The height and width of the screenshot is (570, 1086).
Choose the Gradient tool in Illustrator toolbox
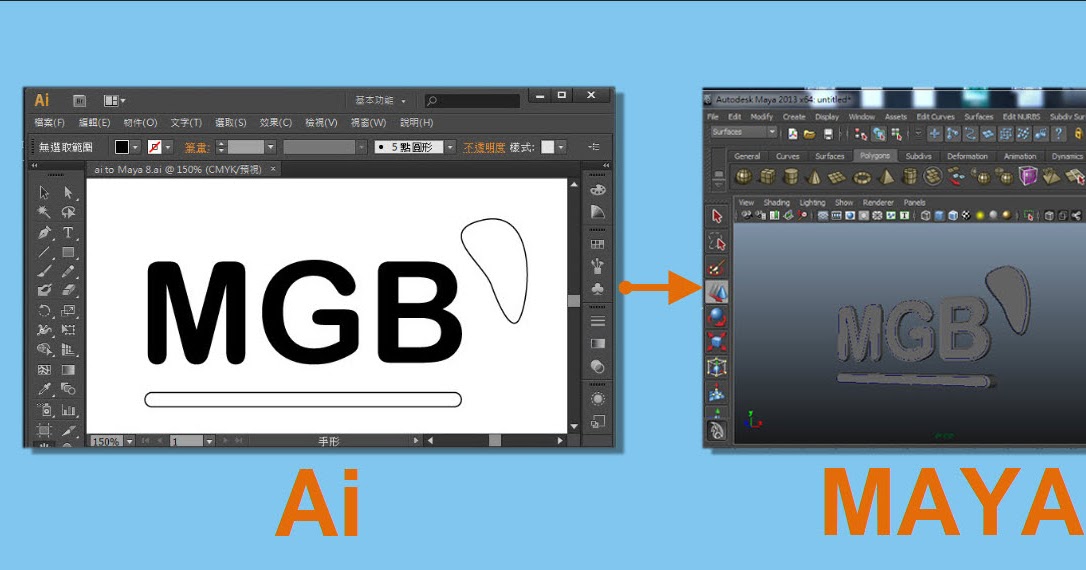tap(68, 370)
